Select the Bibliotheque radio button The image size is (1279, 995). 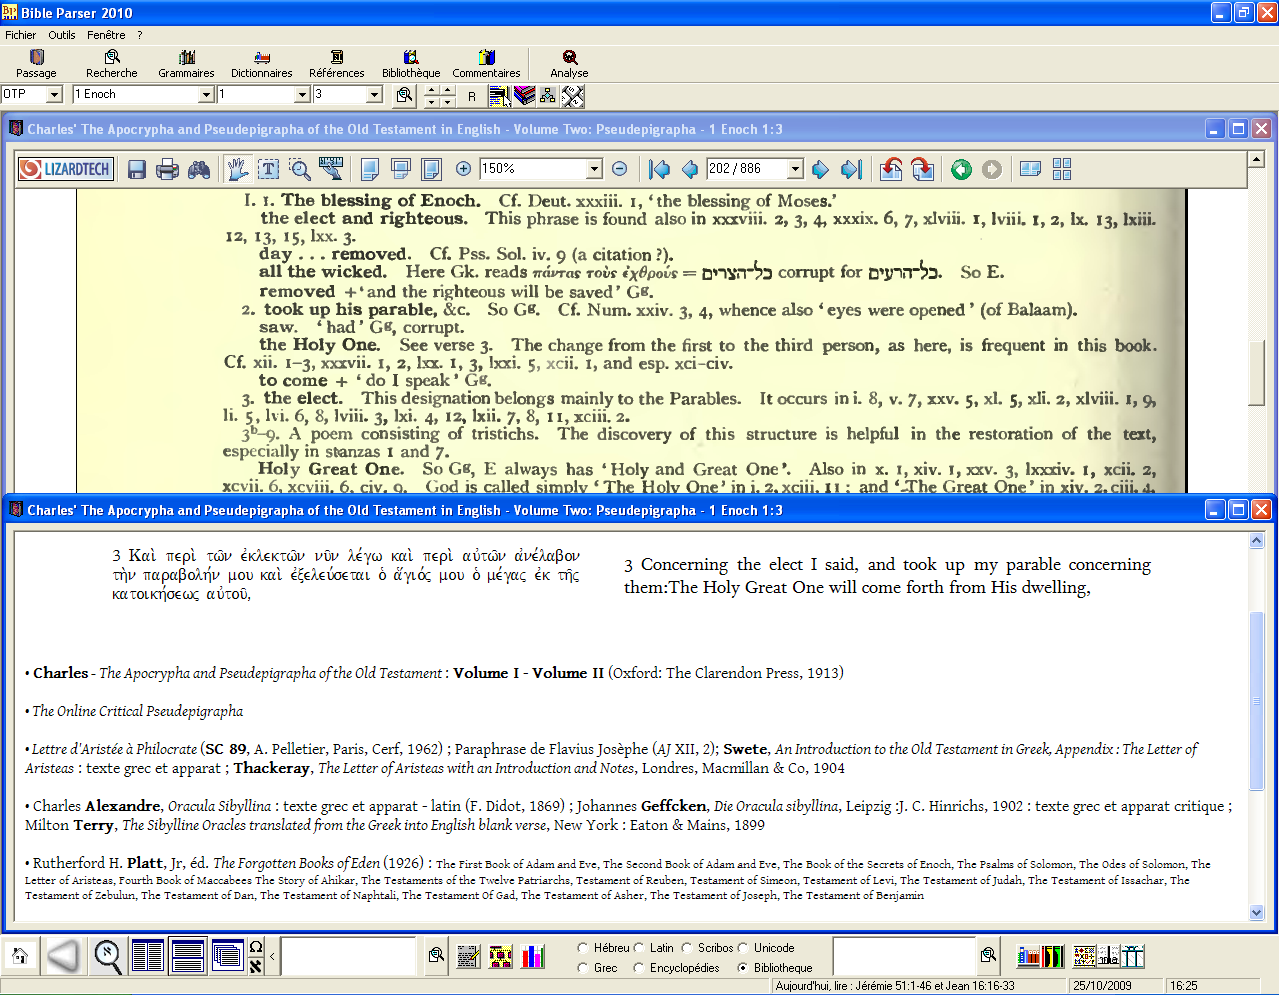coord(743,968)
